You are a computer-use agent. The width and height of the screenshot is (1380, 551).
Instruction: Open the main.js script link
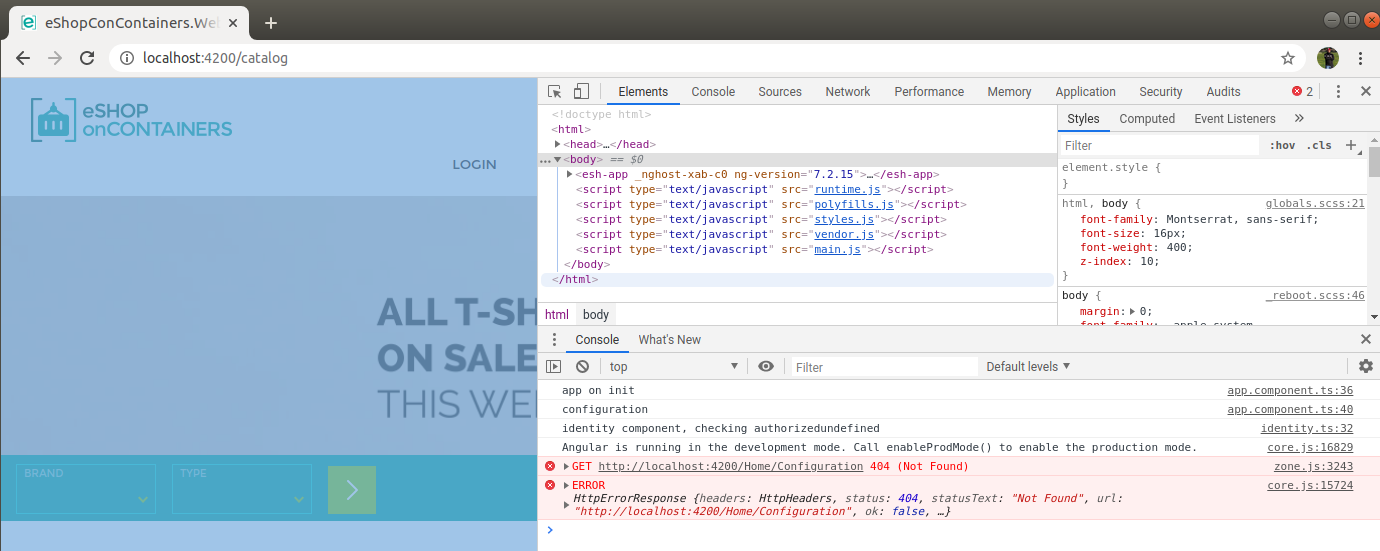[838, 249]
